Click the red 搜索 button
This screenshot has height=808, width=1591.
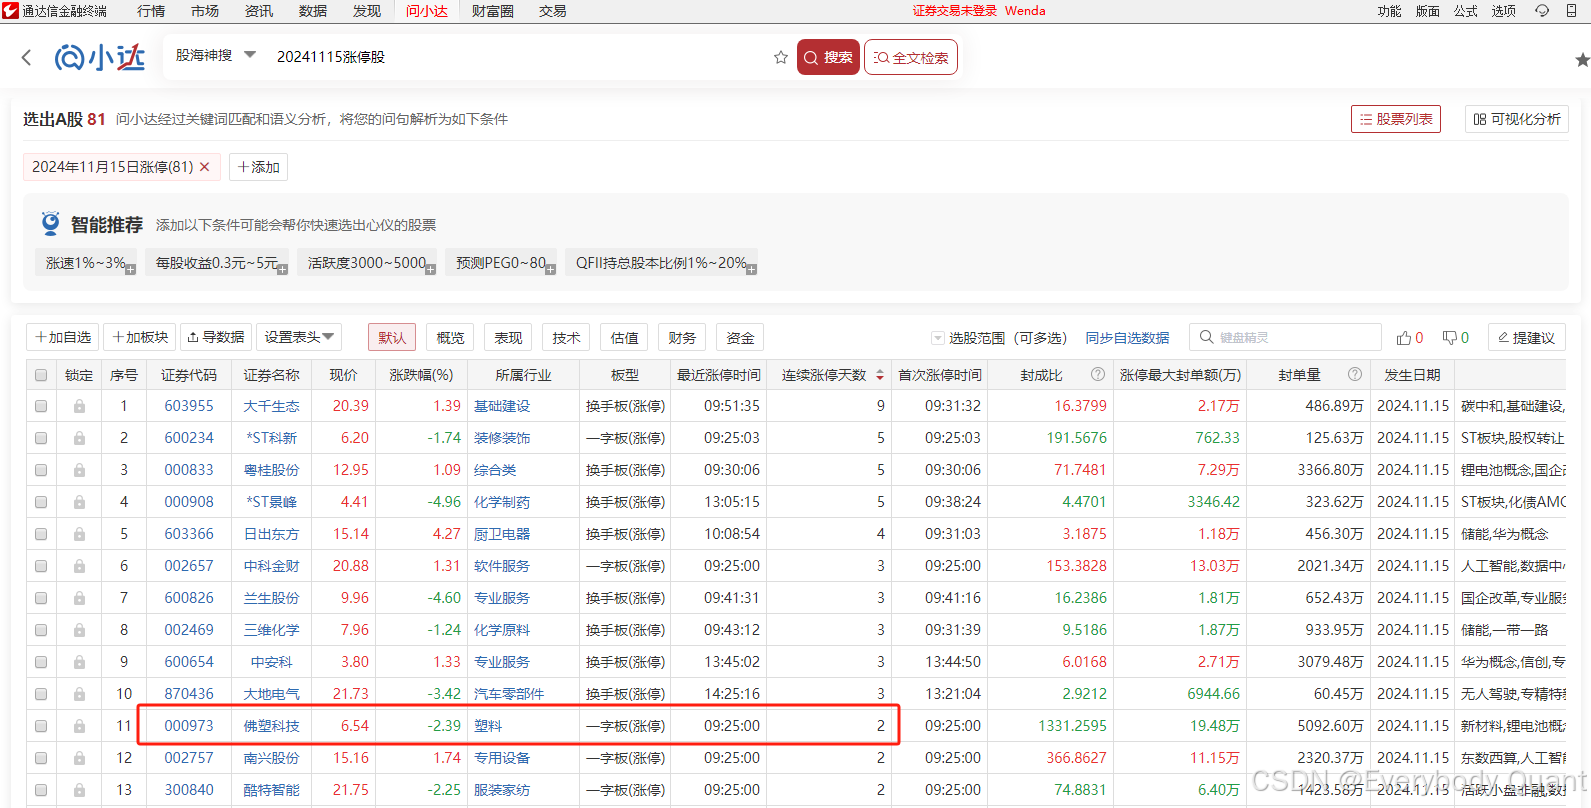[x=828, y=57]
